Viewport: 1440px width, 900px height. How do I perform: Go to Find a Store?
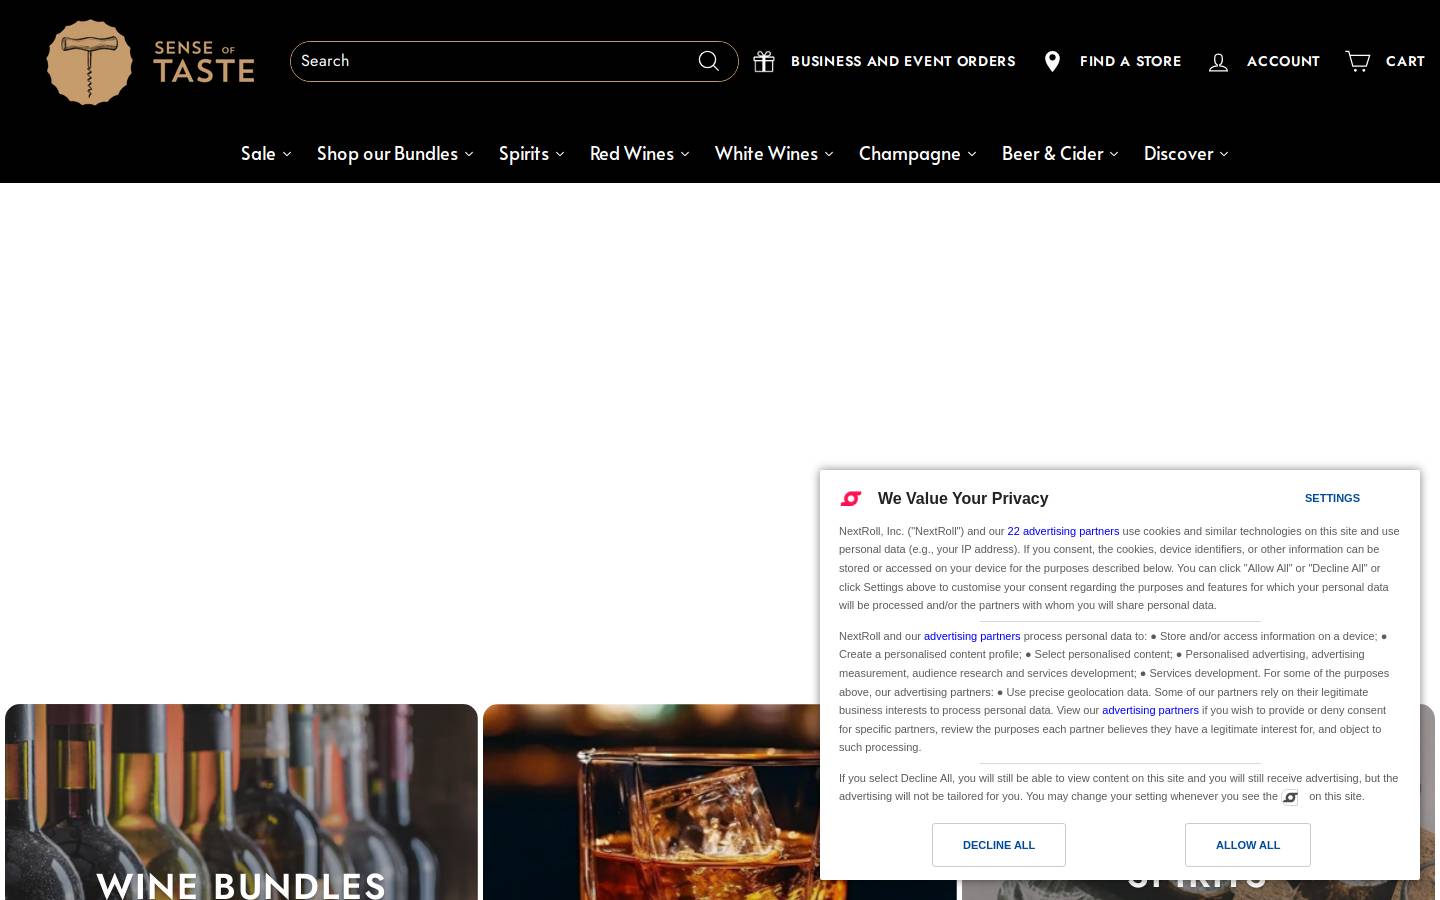pos(1130,61)
